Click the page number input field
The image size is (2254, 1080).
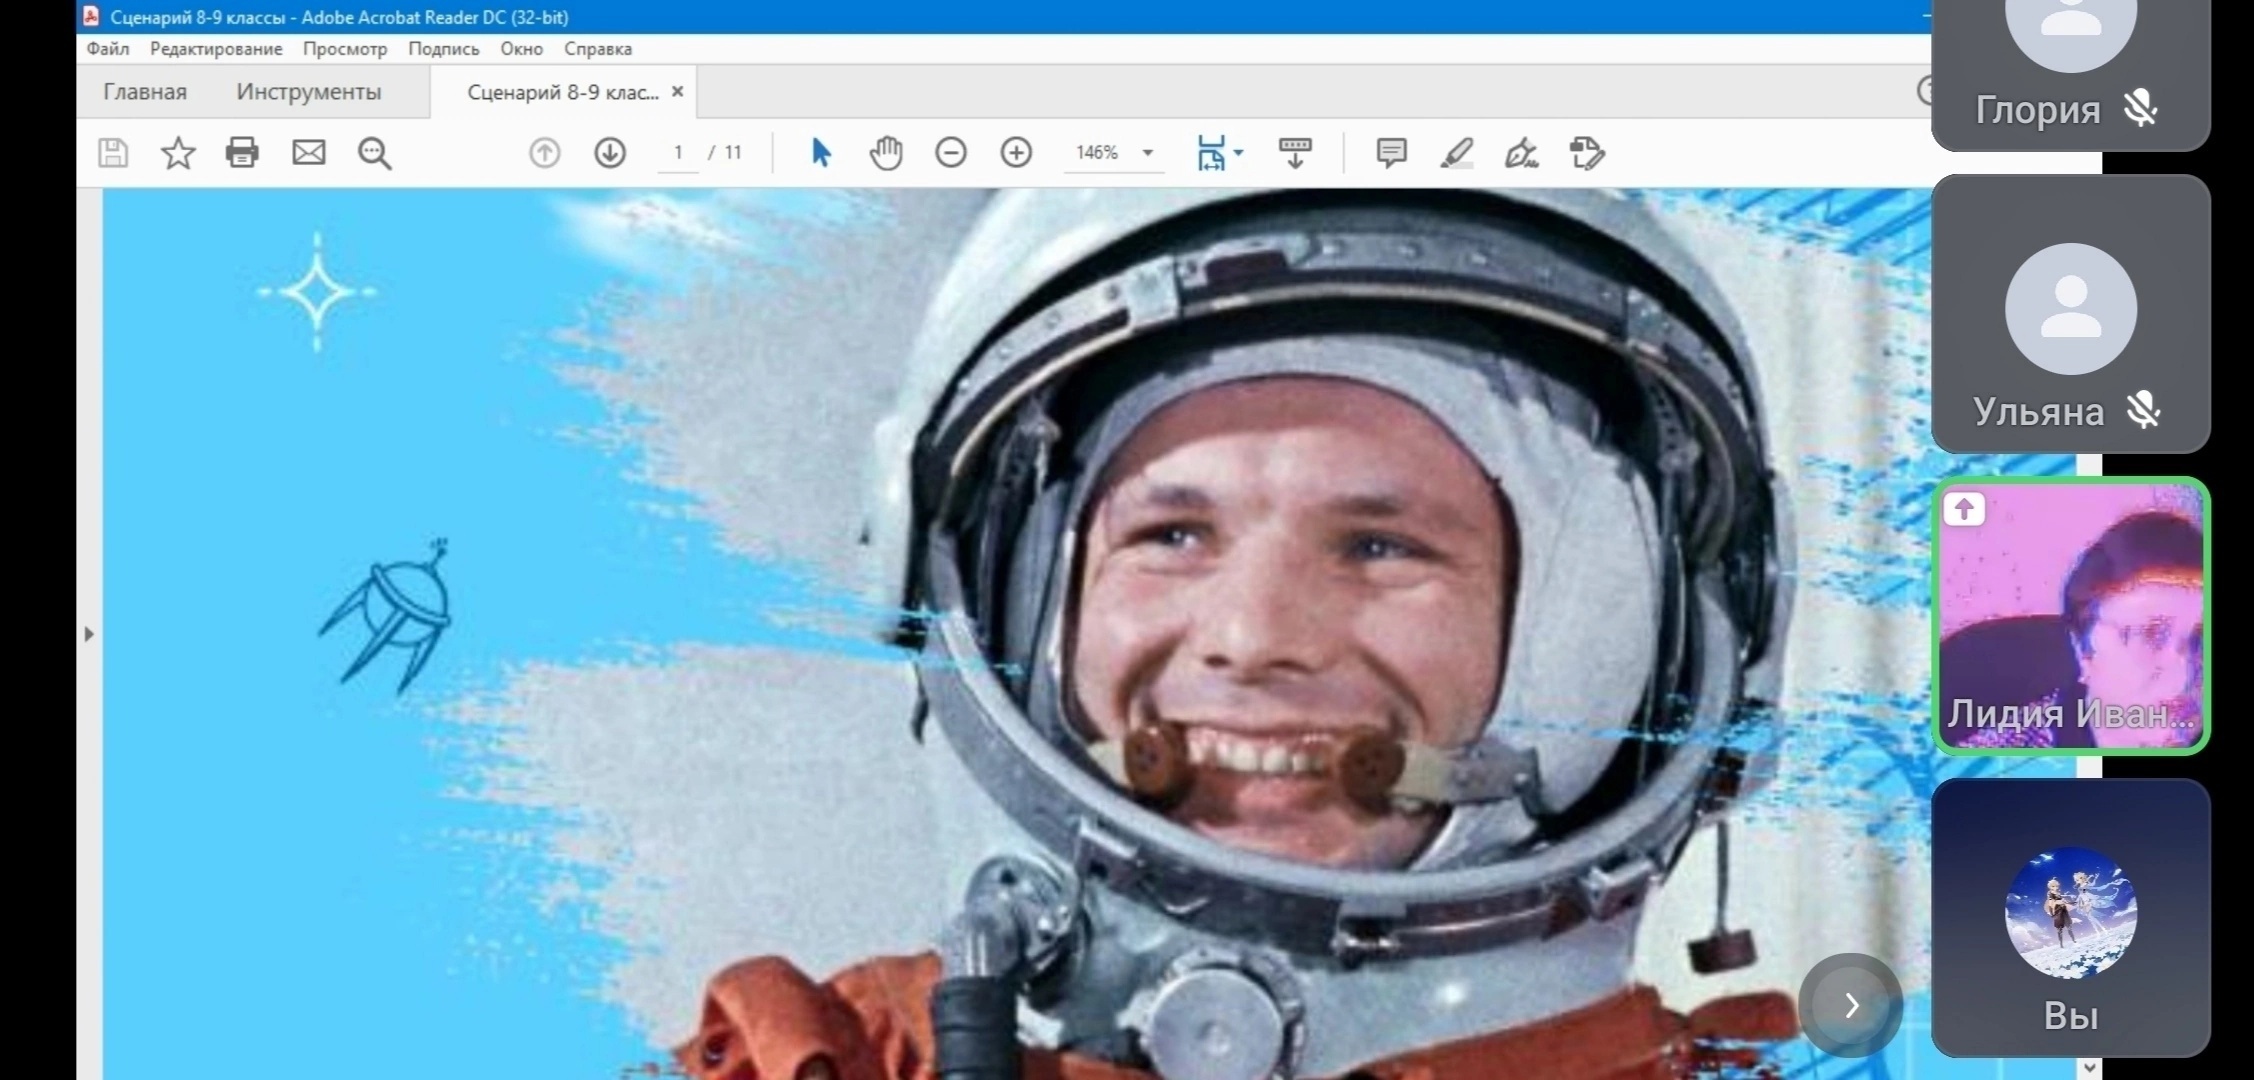[x=678, y=153]
